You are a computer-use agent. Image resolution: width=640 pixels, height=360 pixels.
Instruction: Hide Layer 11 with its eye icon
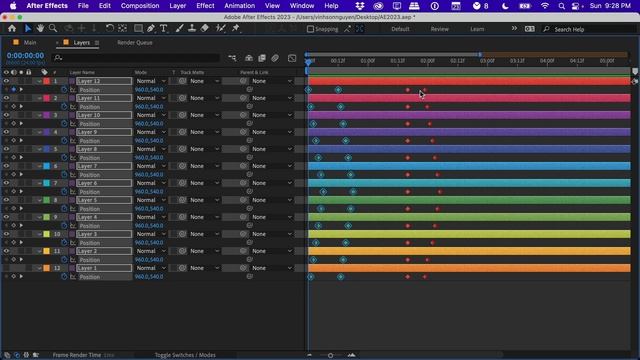point(6,98)
